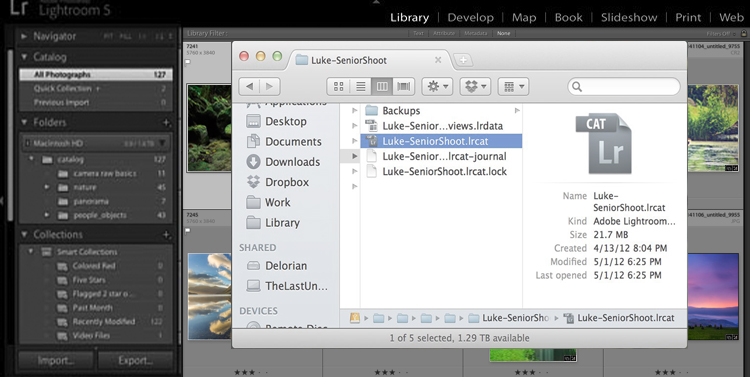Select All Photographs in Catalog
The width and height of the screenshot is (750, 377).
coord(96,75)
